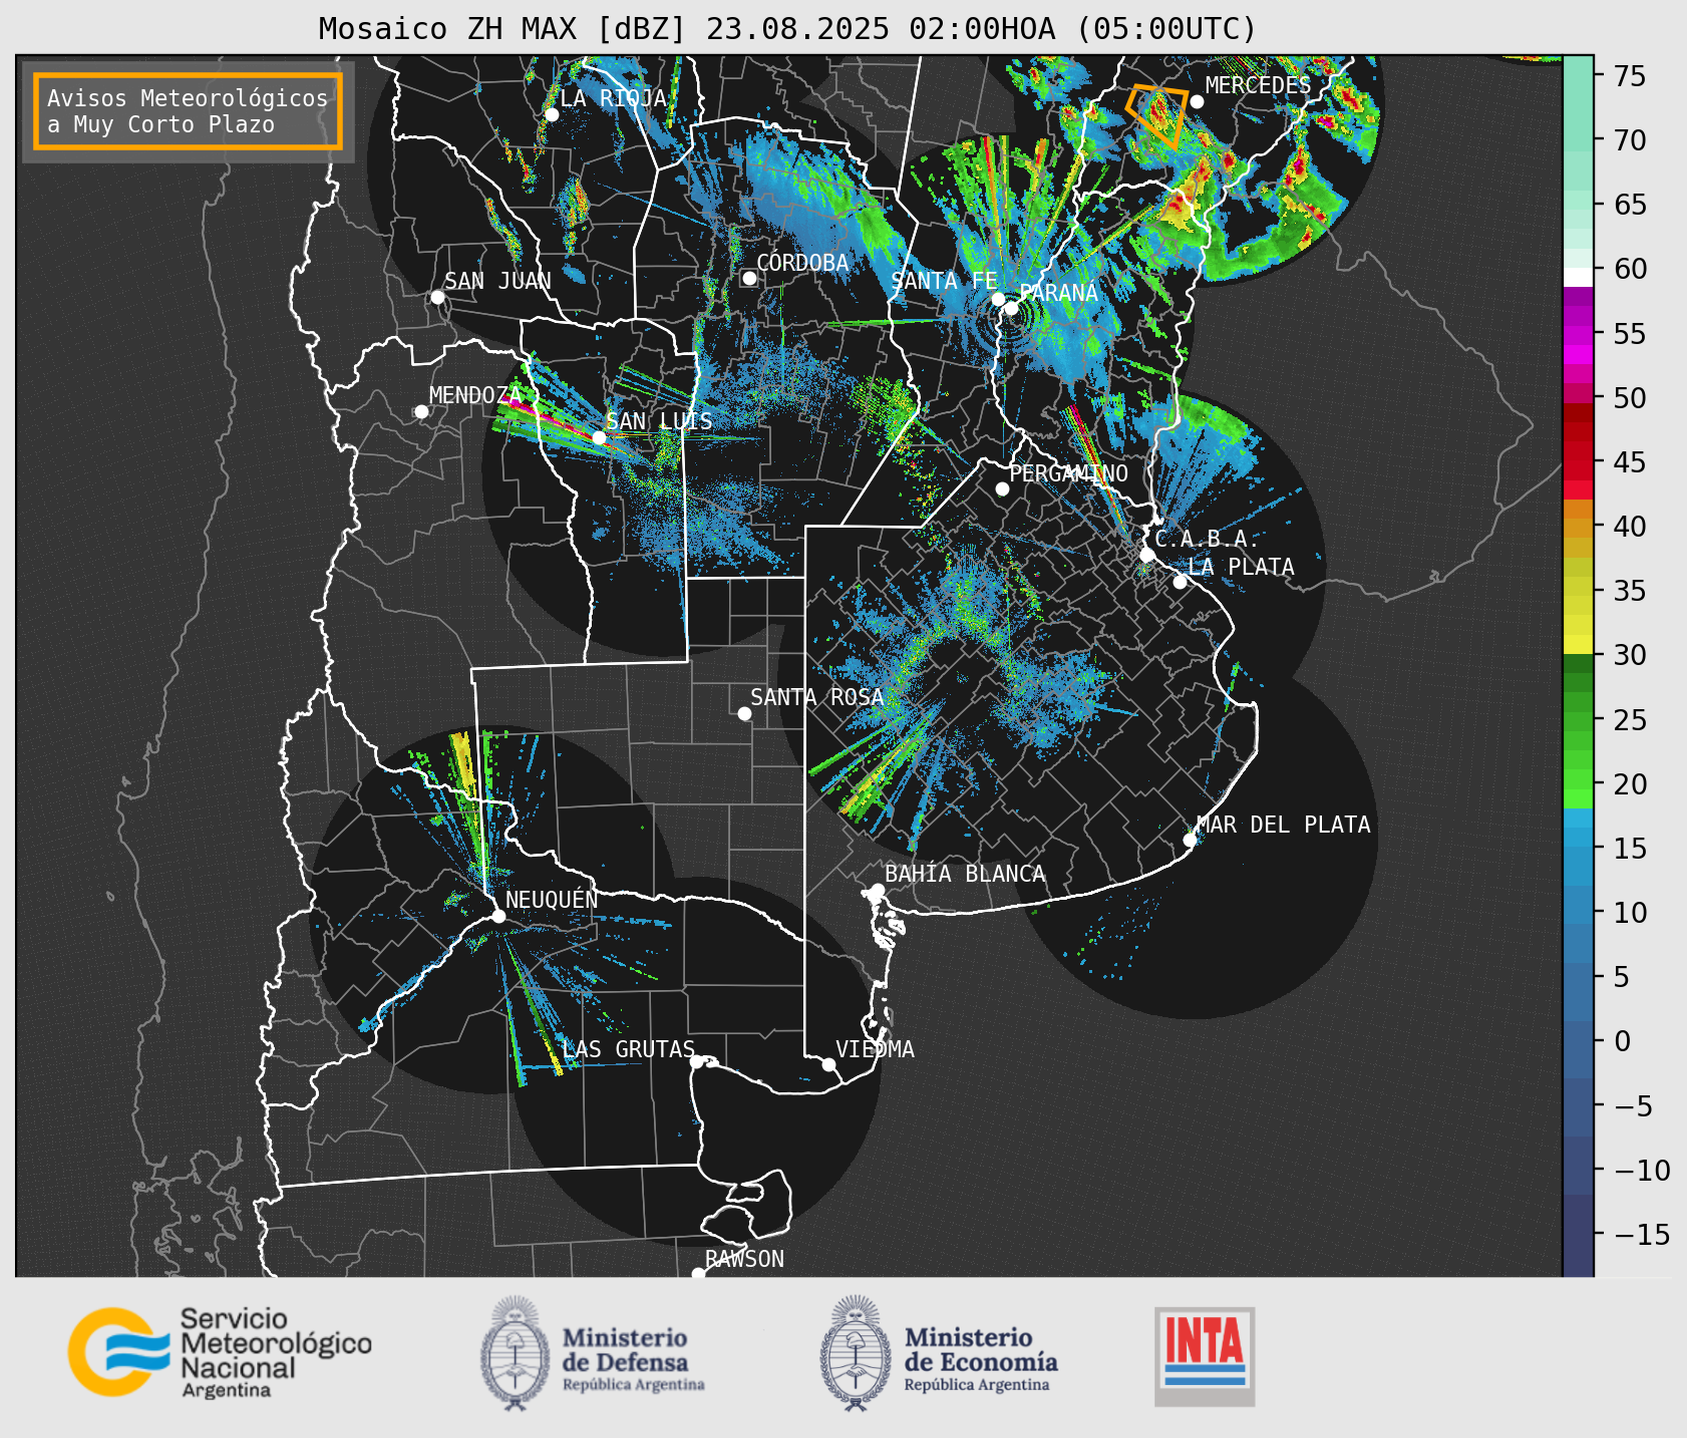
Task: Click the BAHÍA BLANCA city marker dot
Action: [877, 890]
